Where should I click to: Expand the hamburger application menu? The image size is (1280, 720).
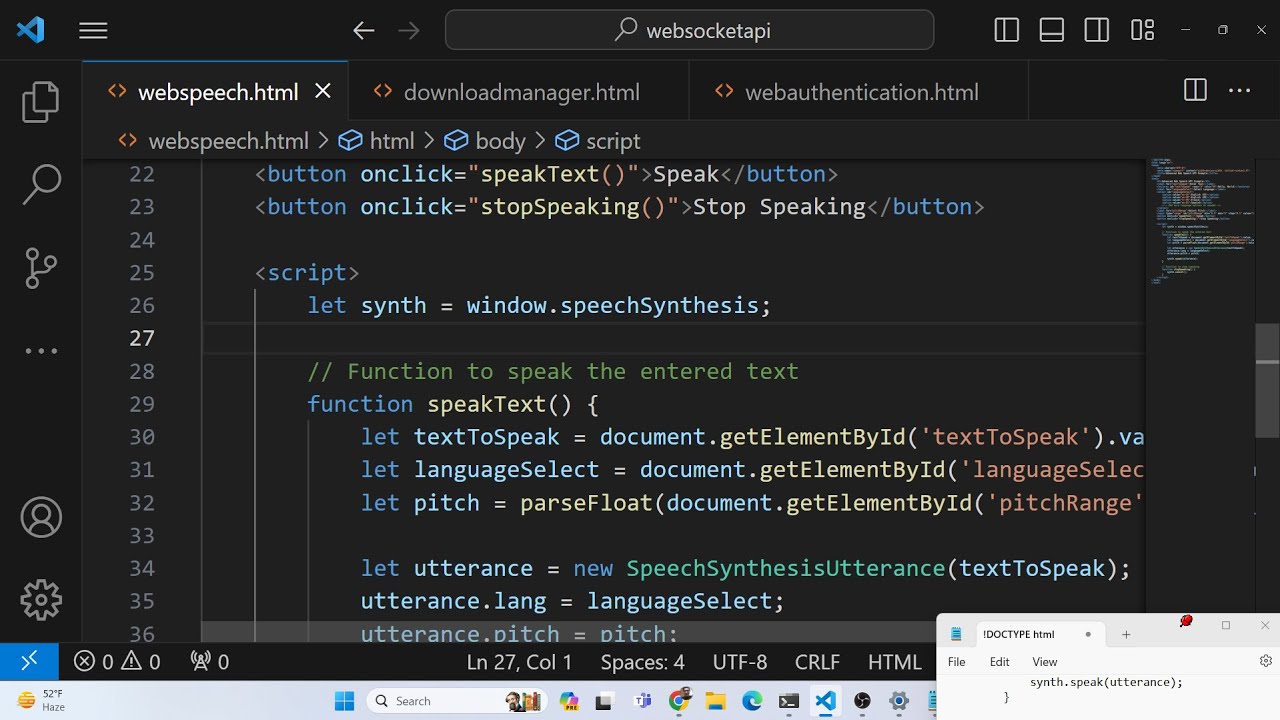coord(93,31)
